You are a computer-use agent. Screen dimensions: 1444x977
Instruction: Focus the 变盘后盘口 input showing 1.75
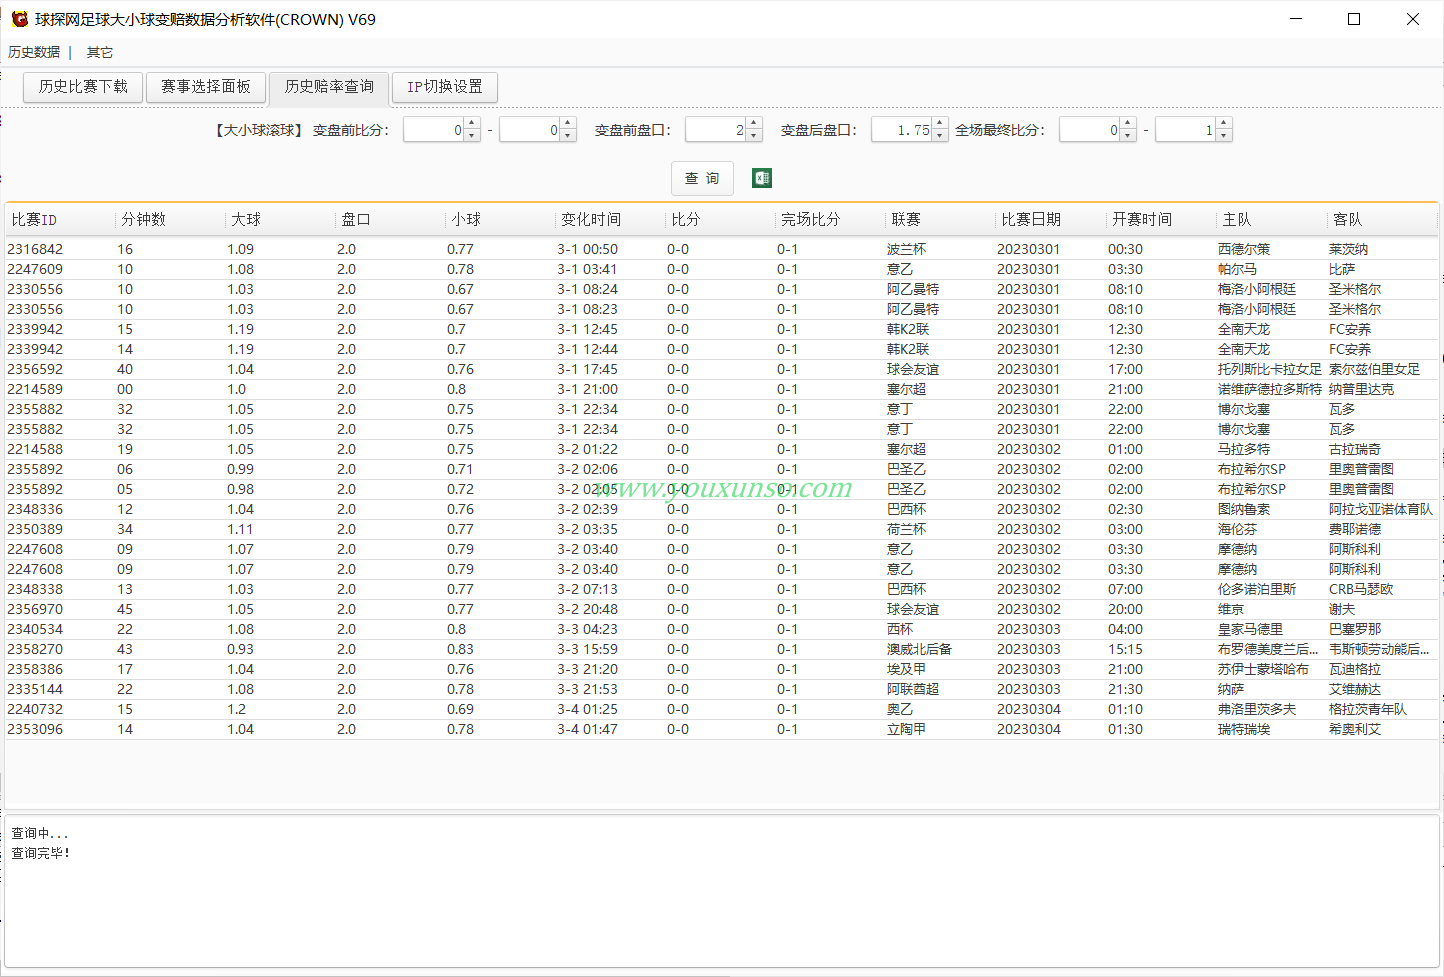coord(902,130)
